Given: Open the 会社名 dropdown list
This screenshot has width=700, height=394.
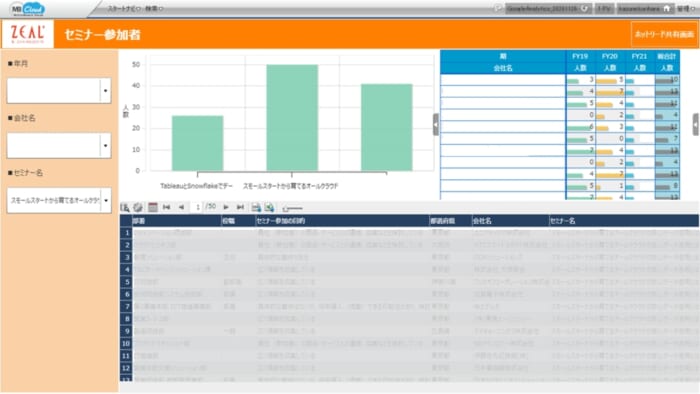Looking at the screenshot, I should [x=105, y=145].
